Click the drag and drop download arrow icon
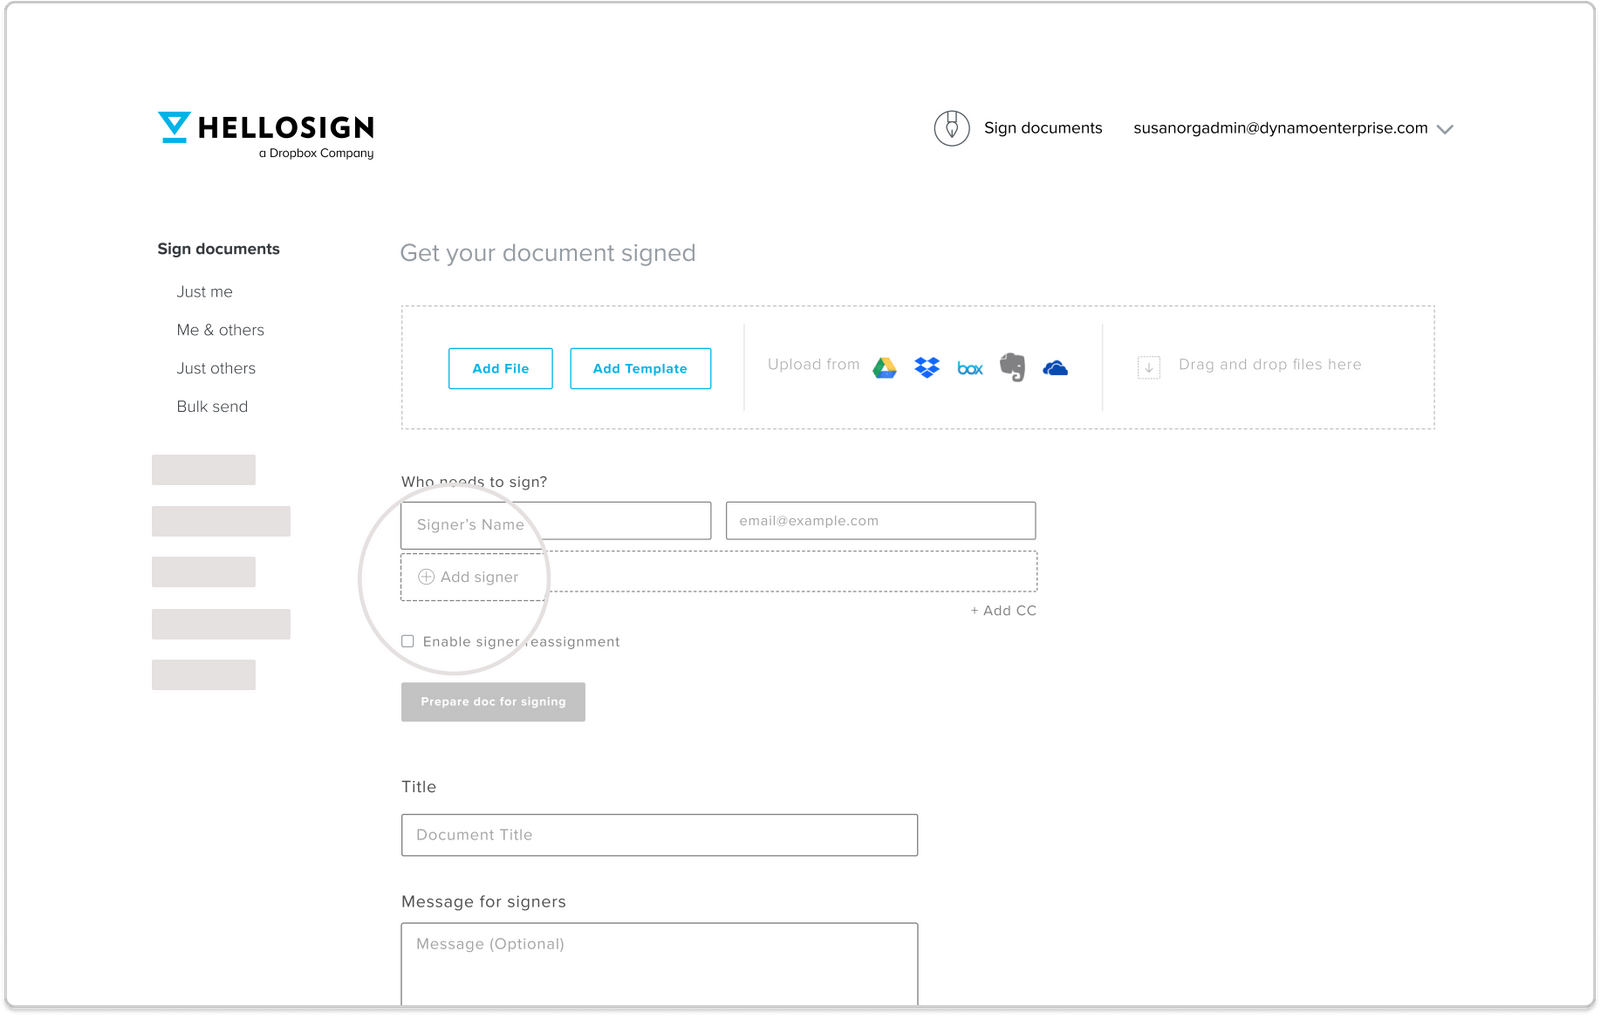 (1149, 367)
